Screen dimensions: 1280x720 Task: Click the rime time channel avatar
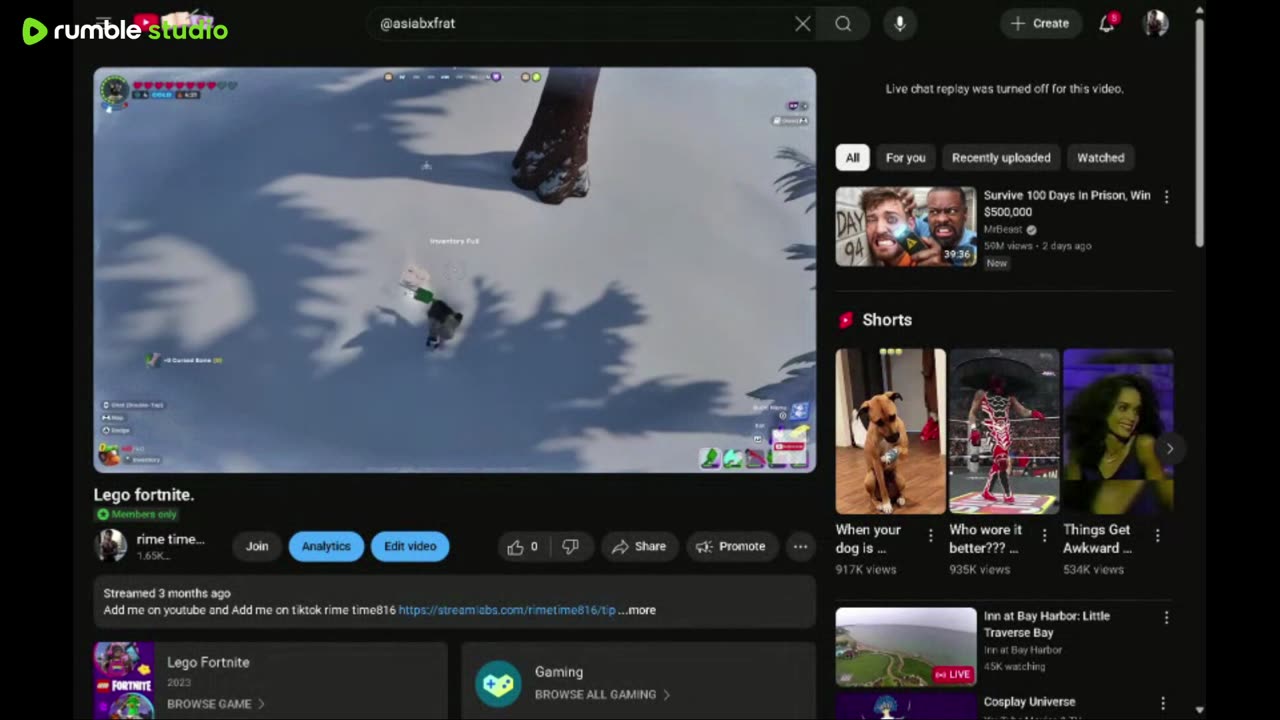pos(111,545)
